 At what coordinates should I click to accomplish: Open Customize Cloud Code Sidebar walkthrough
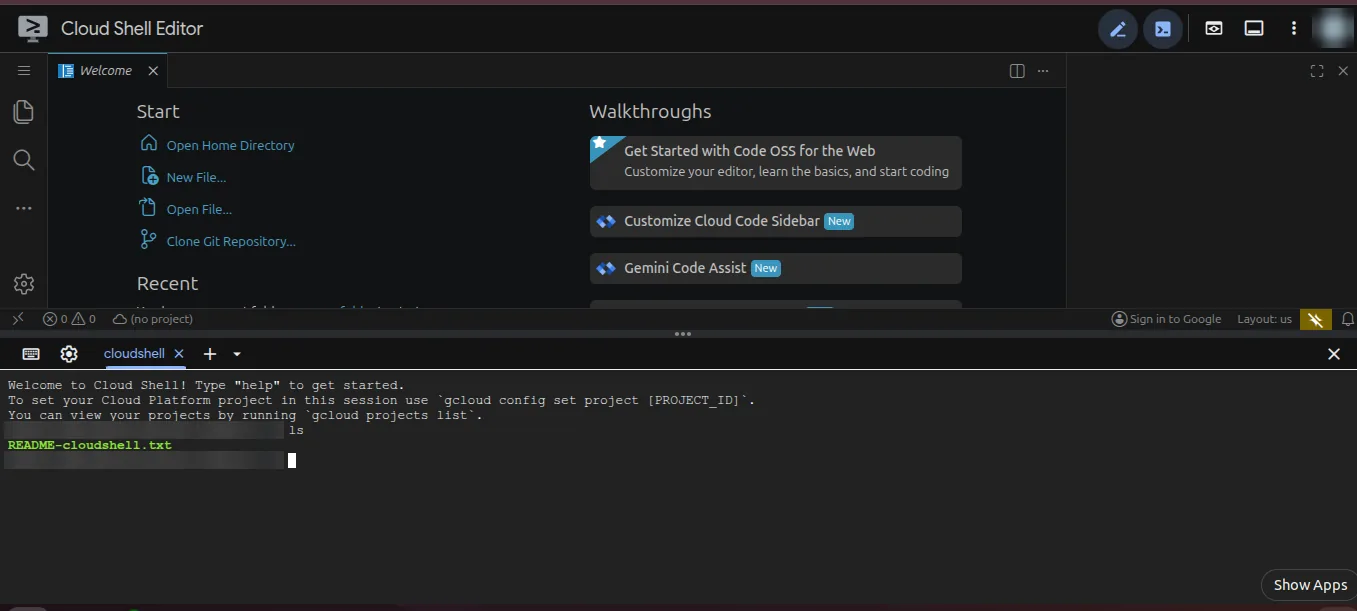pos(776,221)
